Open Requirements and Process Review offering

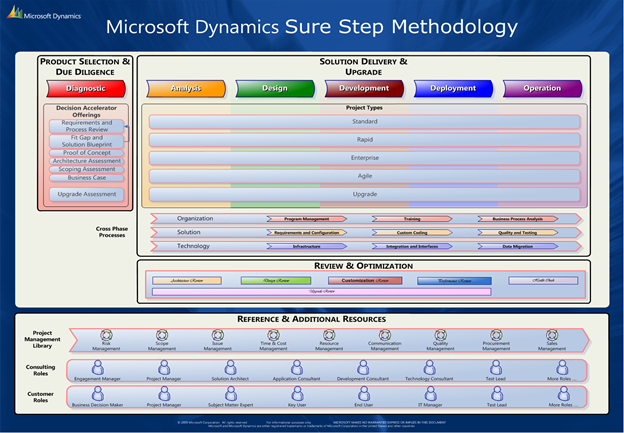[87, 126]
